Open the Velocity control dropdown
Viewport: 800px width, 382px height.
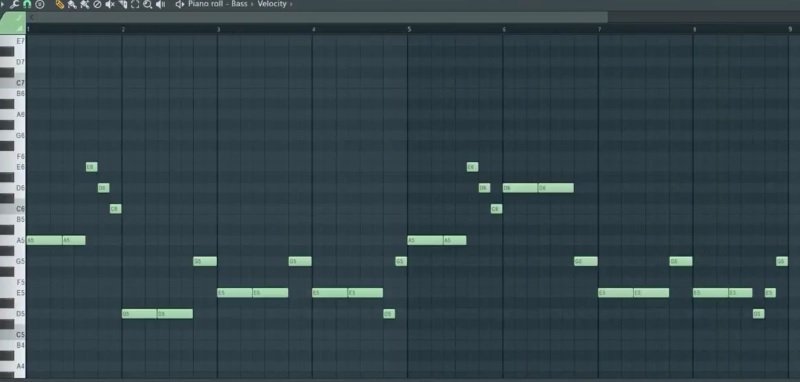(272, 4)
